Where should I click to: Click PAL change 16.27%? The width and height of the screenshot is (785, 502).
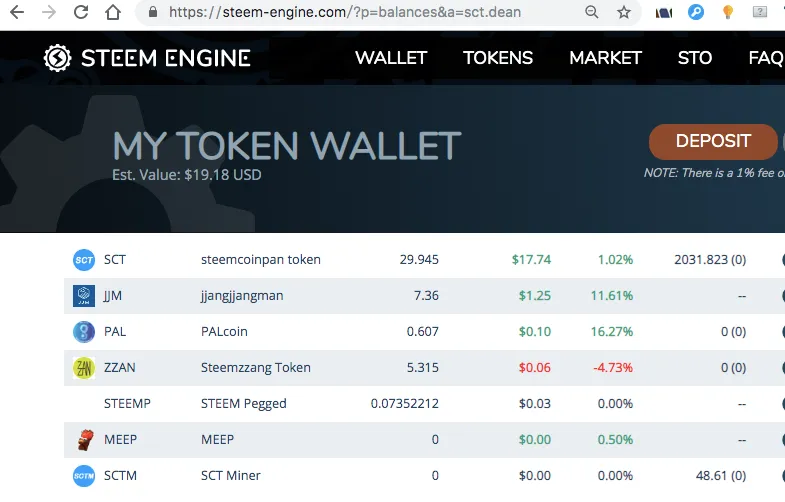click(x=612, y=332)
